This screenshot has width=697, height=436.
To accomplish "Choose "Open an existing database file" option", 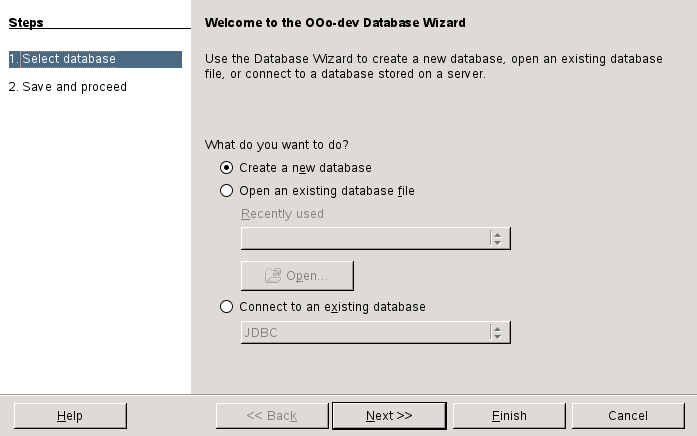I will click(227, 191).
